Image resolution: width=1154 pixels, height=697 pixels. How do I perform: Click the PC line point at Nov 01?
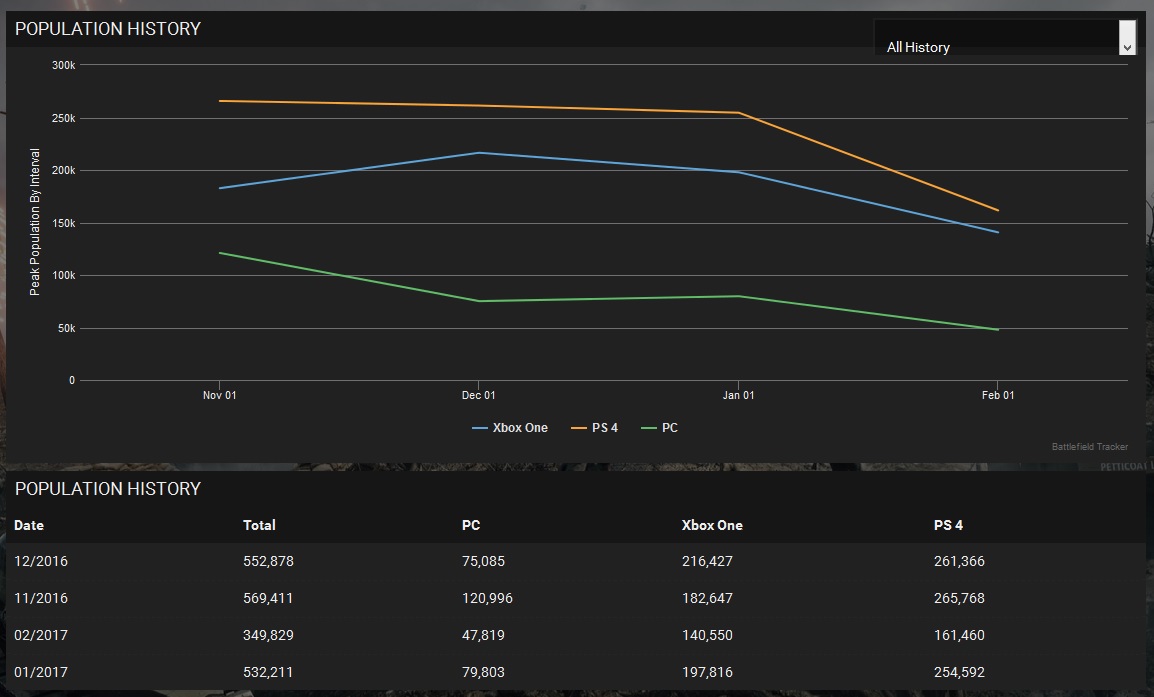219,253
